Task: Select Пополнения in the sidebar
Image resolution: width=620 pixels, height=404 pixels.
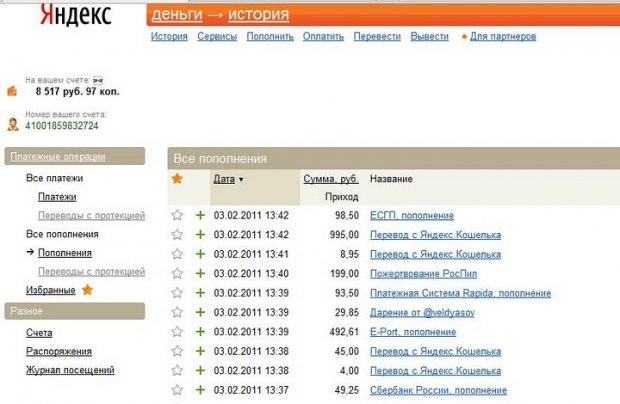Action: (x=65, y=253)
